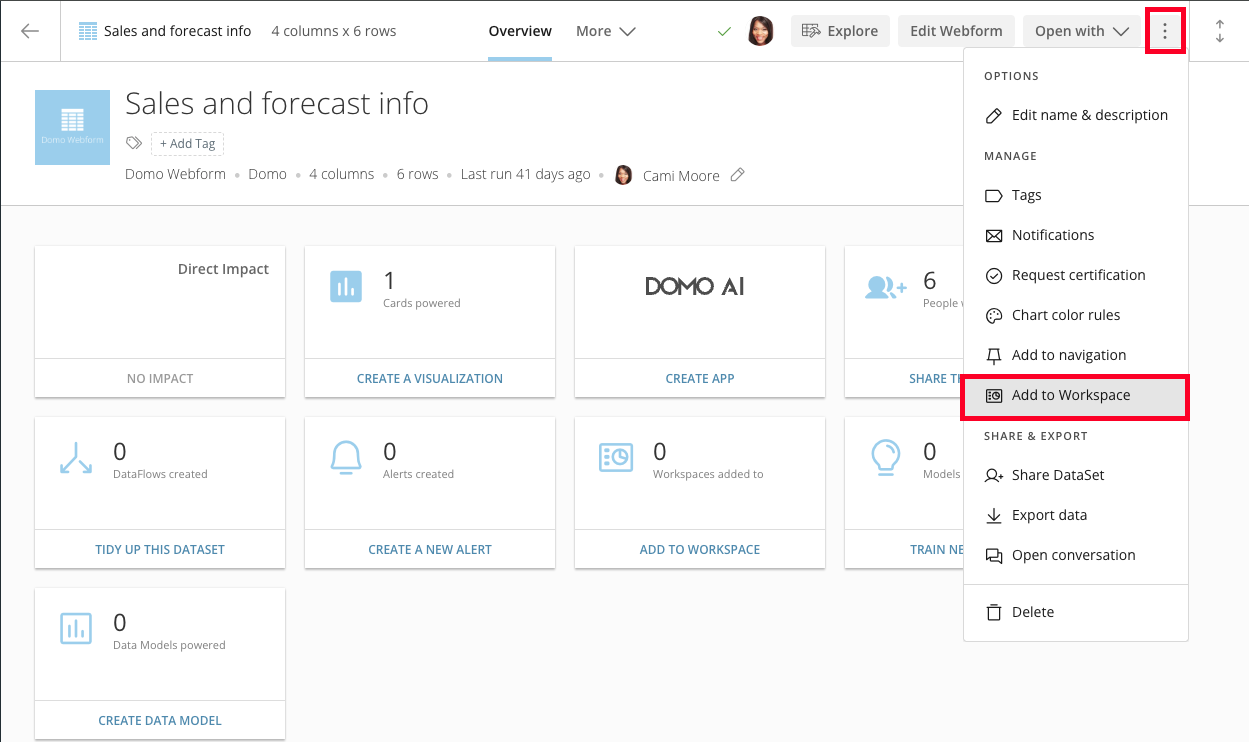Screen dimensions: 1249x742
Task: Open the Open with dropdown
Action: tap(1081, 31)
